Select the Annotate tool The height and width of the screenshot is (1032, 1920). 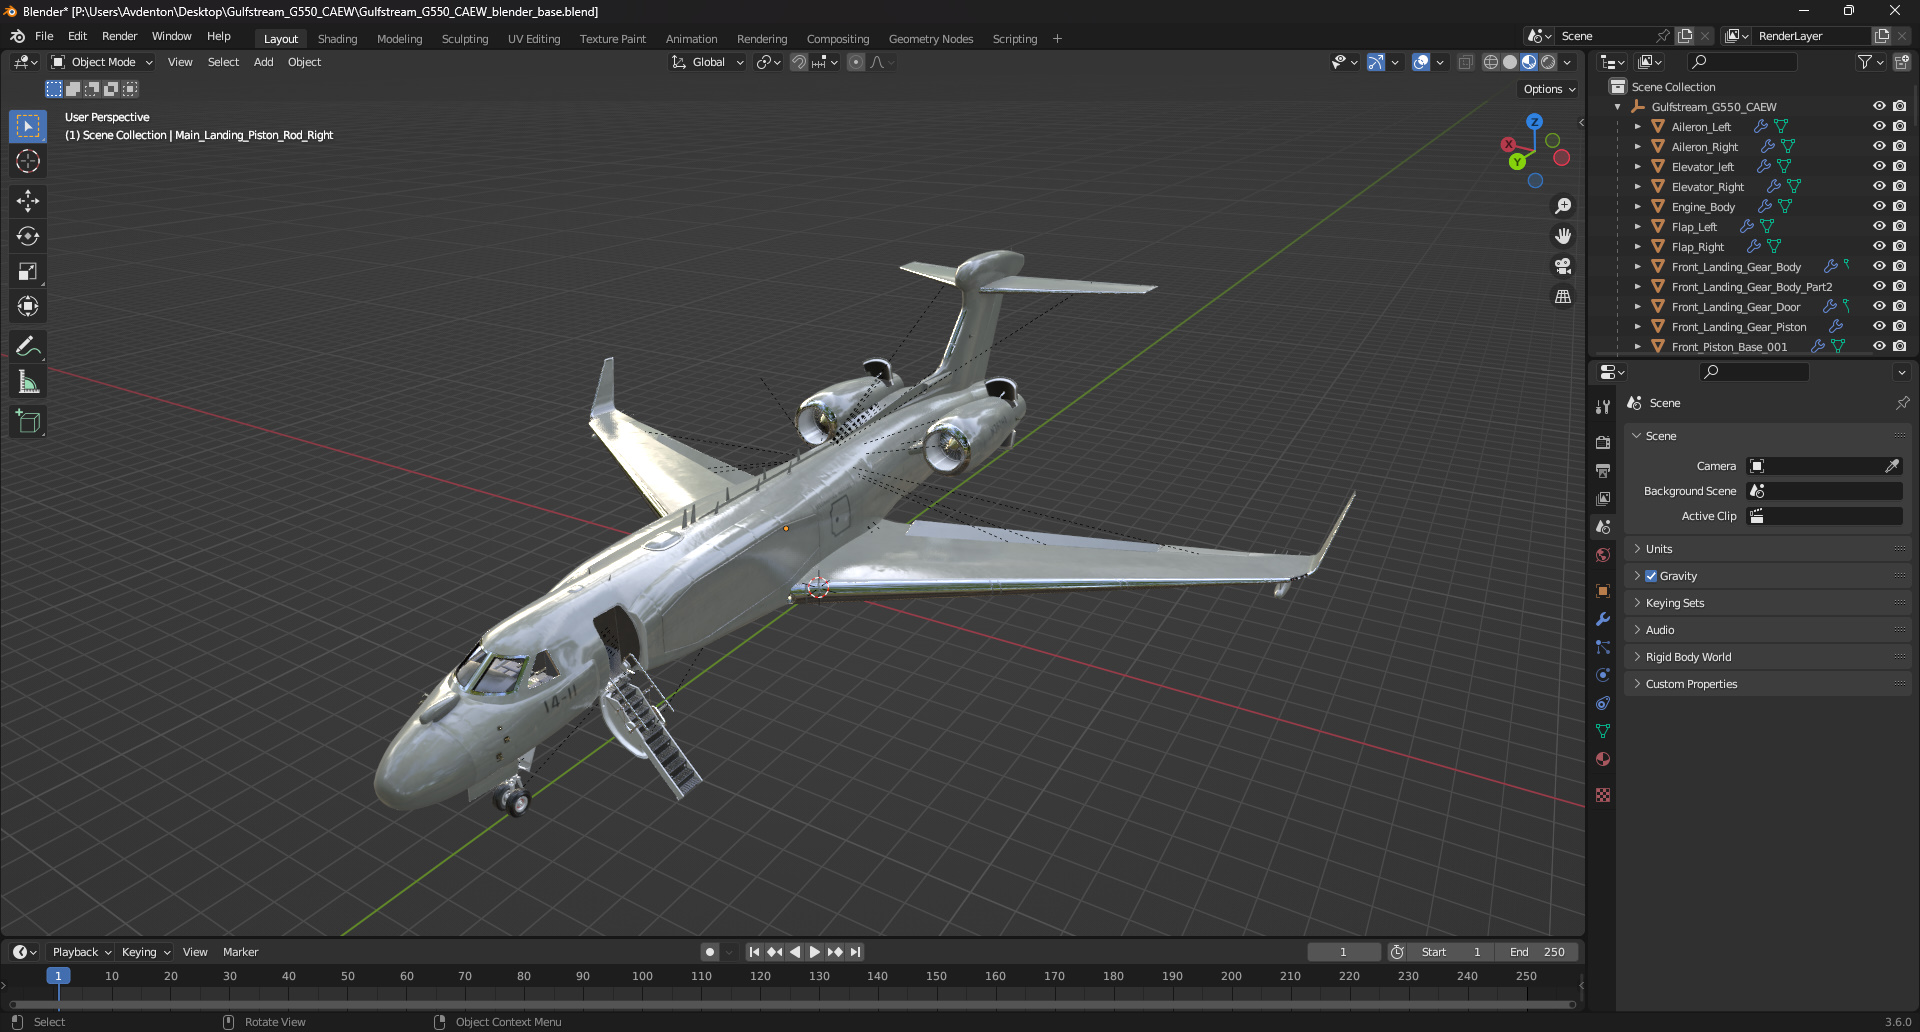28,347
